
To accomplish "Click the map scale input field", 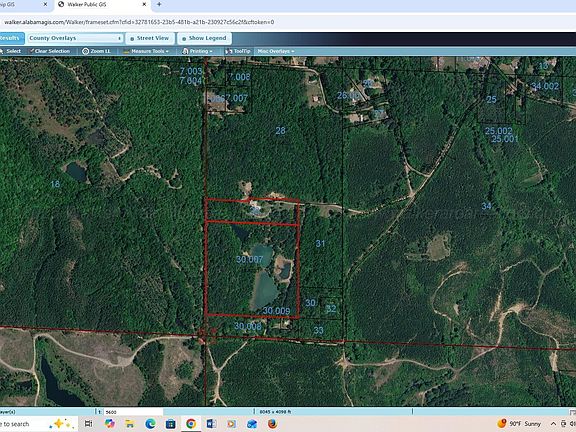I will (x=133, y=412).
